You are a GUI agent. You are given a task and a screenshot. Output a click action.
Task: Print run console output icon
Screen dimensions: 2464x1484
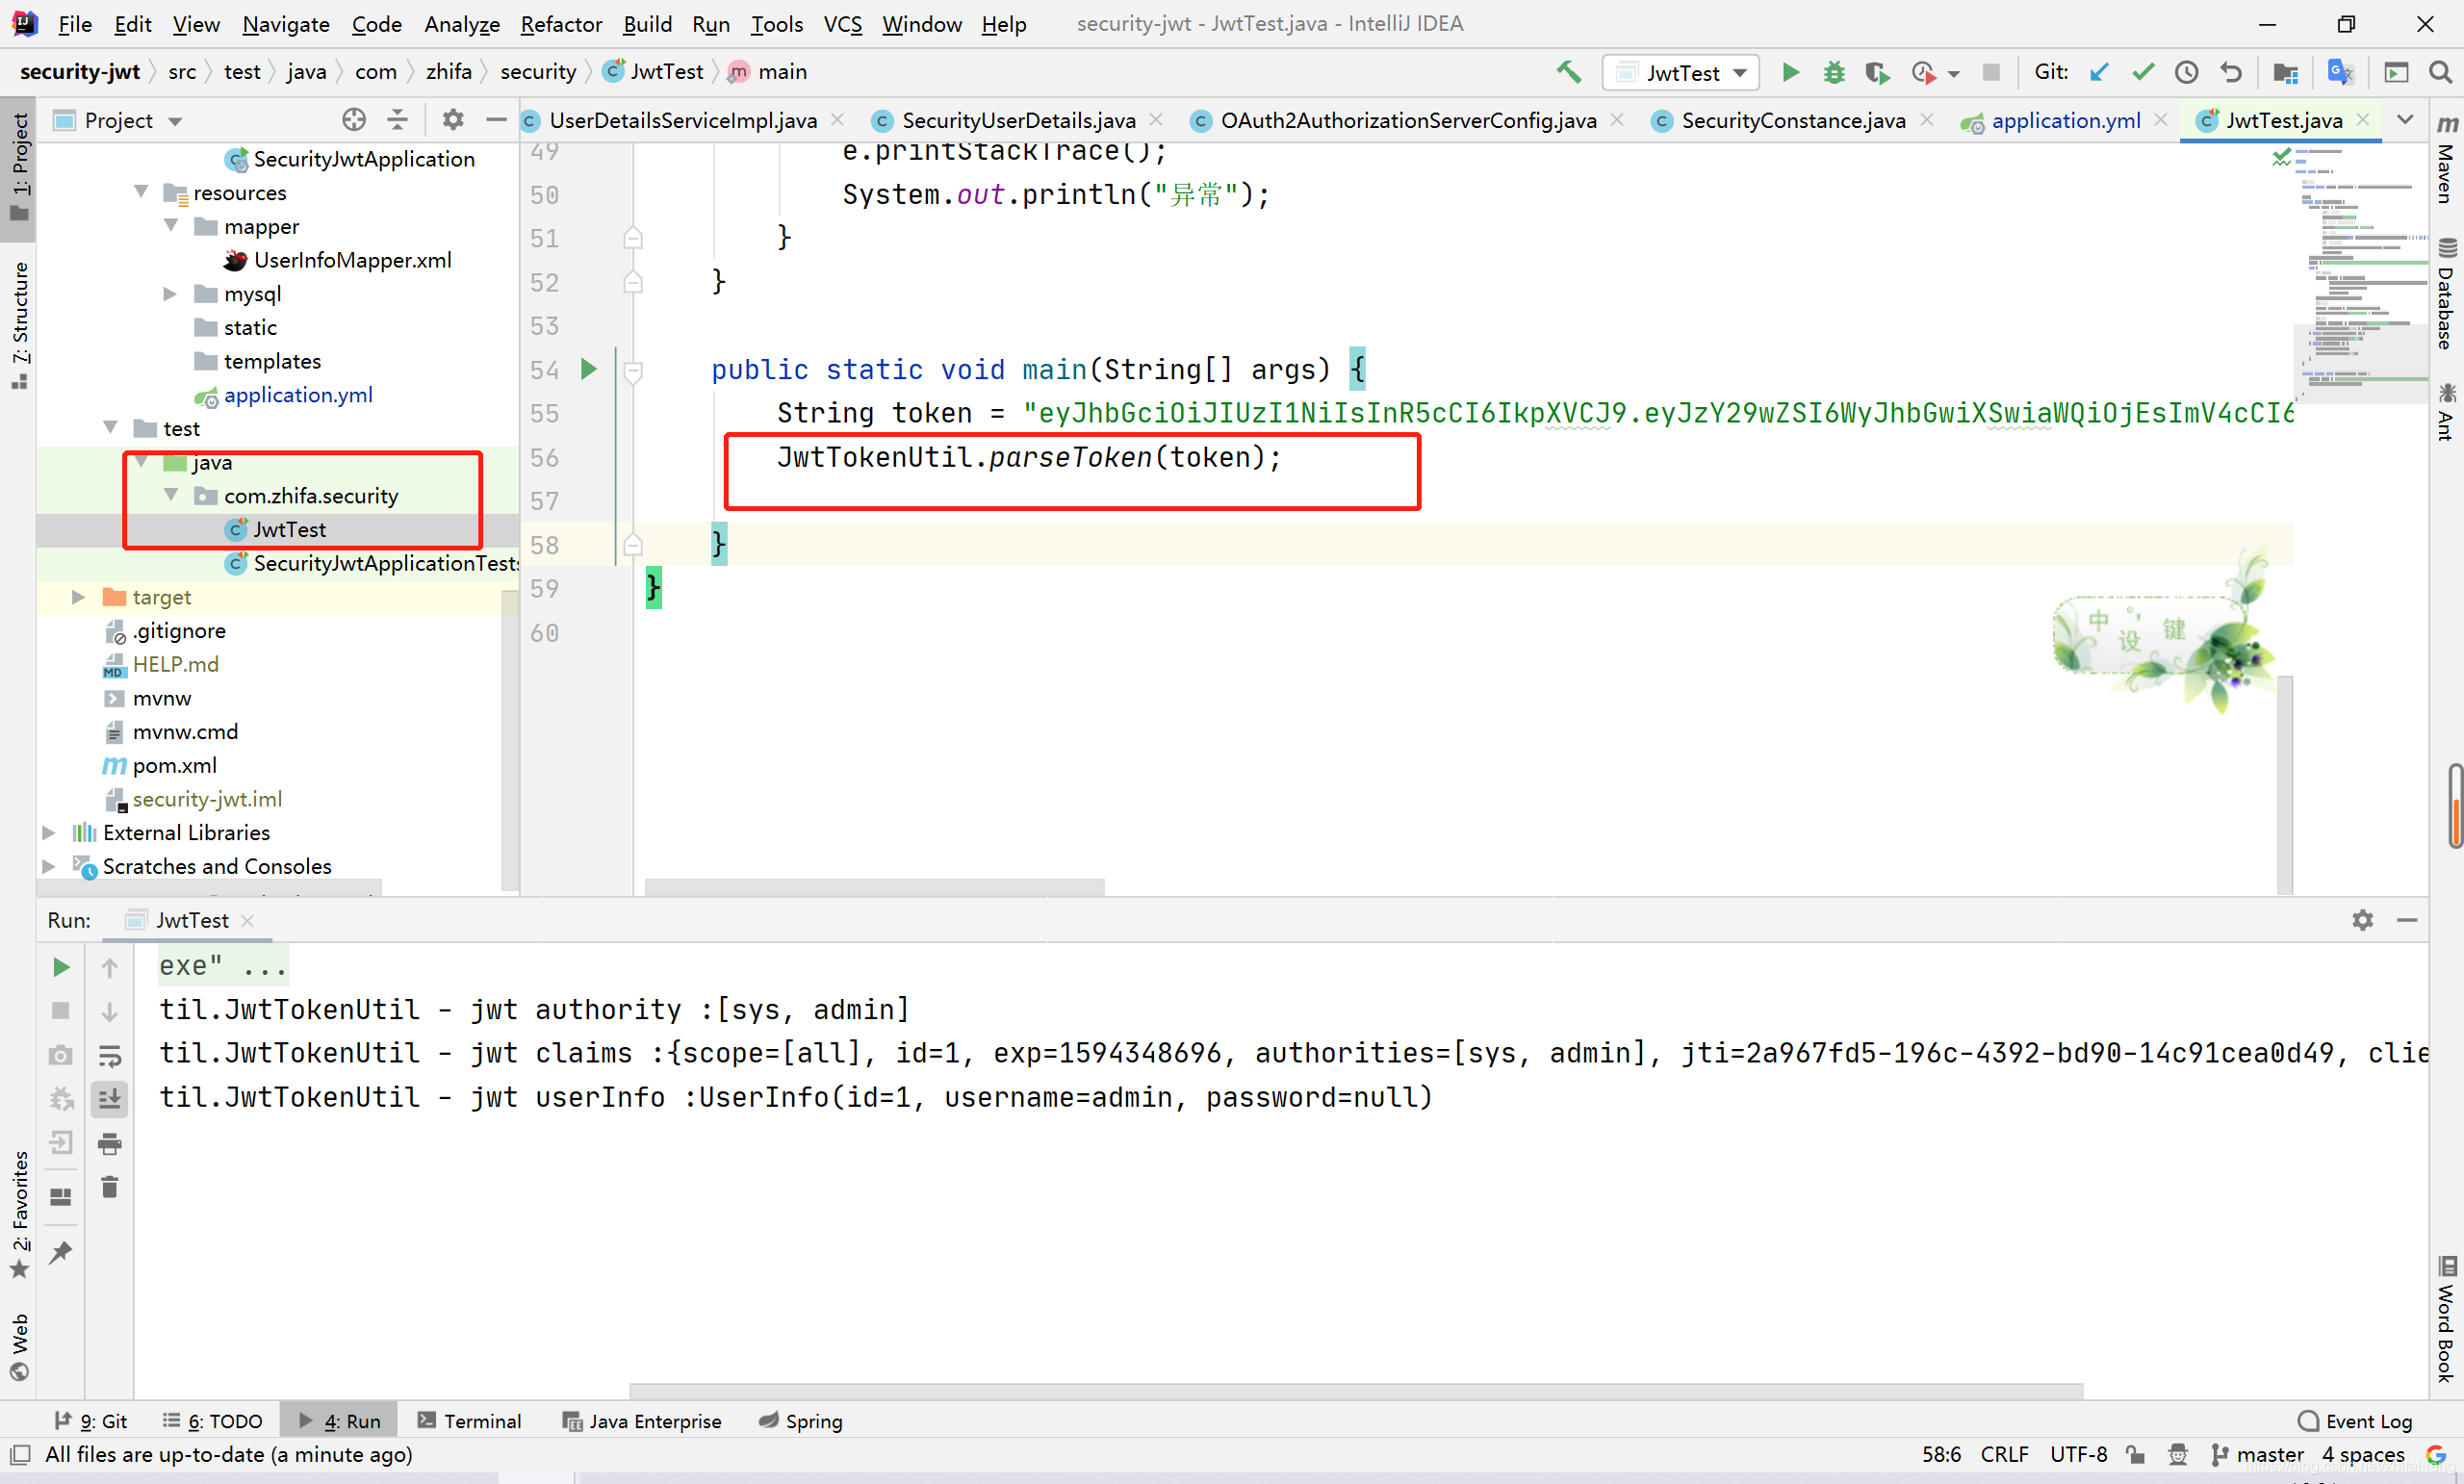point(110,1143)
